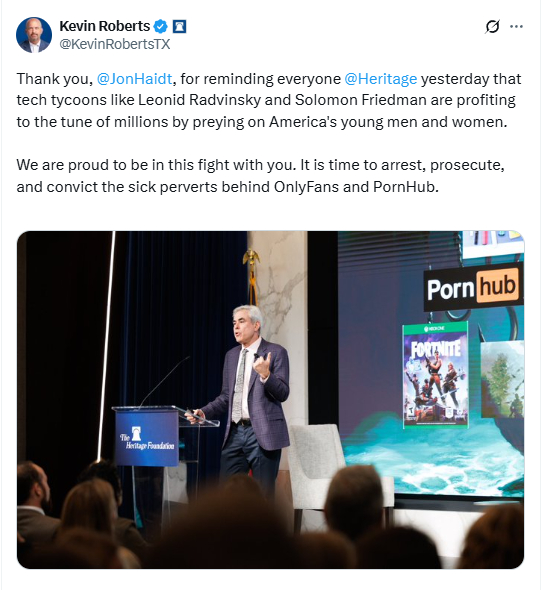Click the Kevin Roberts display name

pos(105,26)
